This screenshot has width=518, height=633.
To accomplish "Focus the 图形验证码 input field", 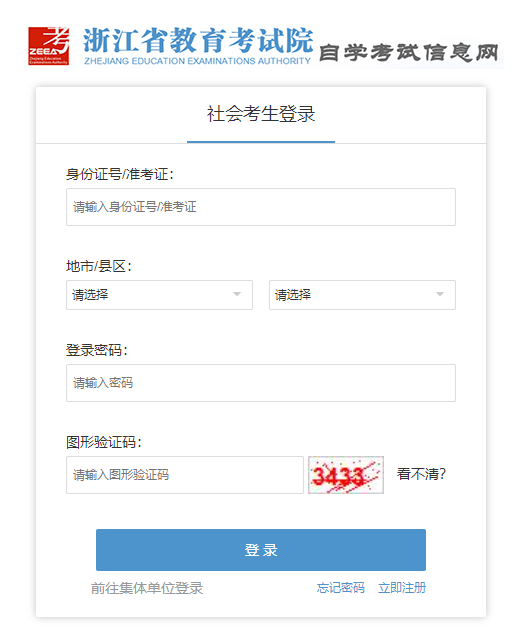I will (x=185, y=475).
